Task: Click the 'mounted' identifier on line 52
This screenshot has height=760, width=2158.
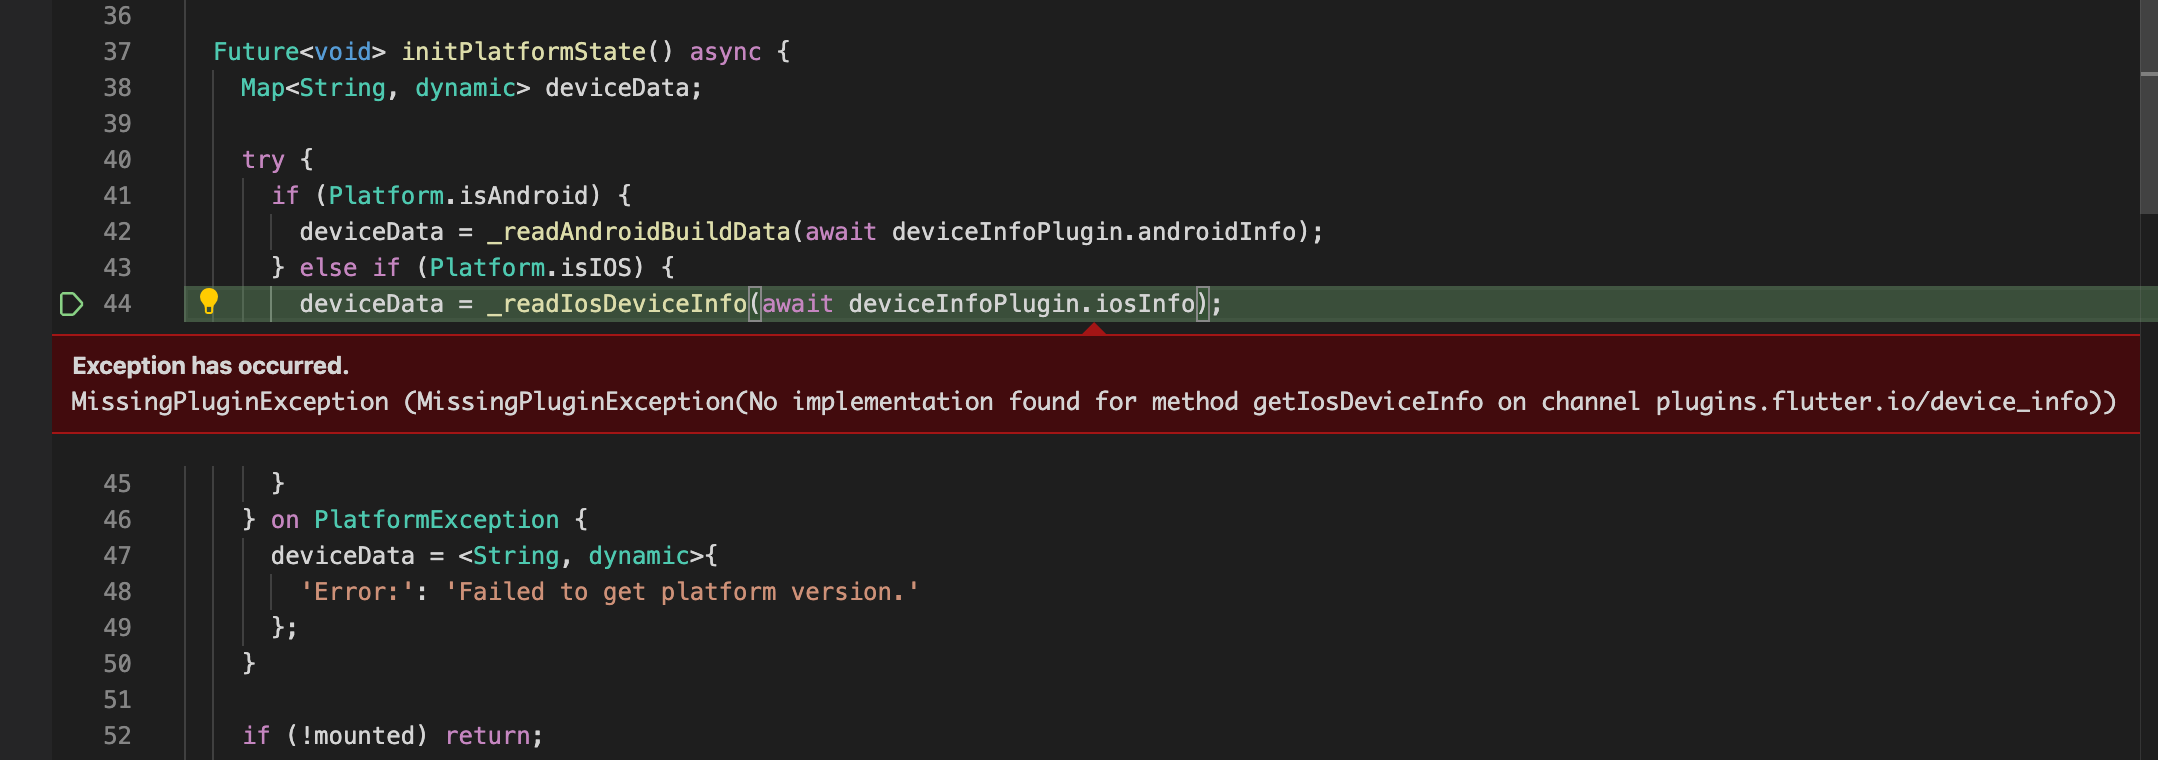Action: (364, 736)
